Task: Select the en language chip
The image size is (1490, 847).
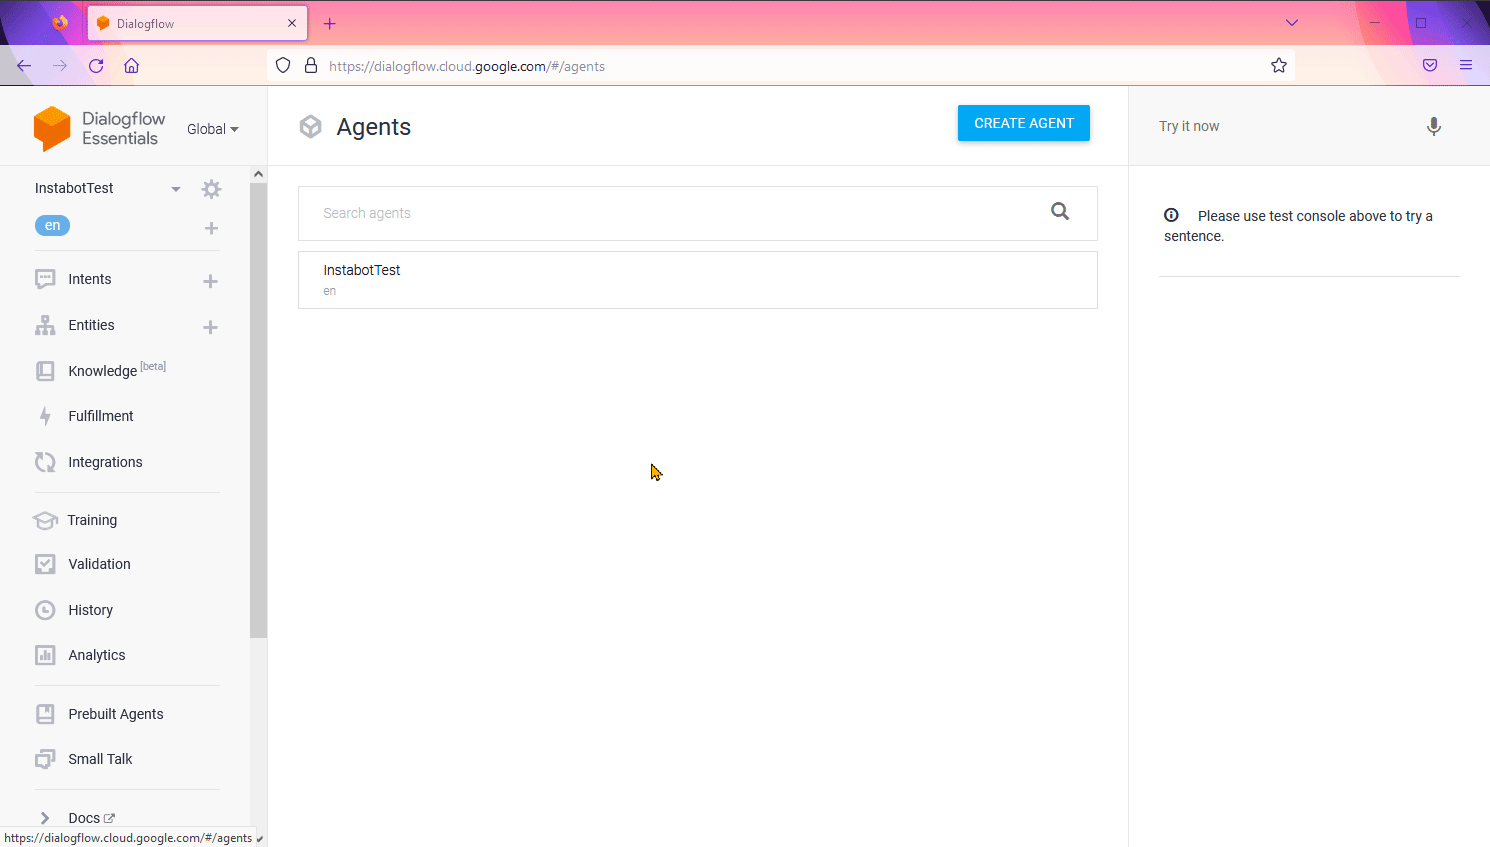Action: tap(52, 226)
